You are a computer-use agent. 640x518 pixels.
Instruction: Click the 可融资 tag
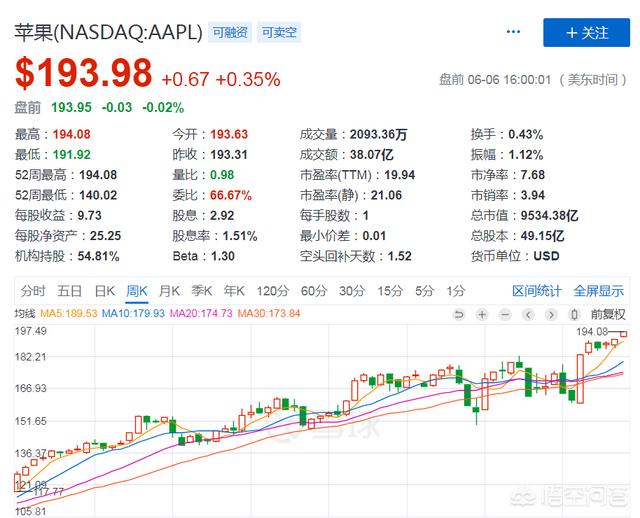click(230, 32)
